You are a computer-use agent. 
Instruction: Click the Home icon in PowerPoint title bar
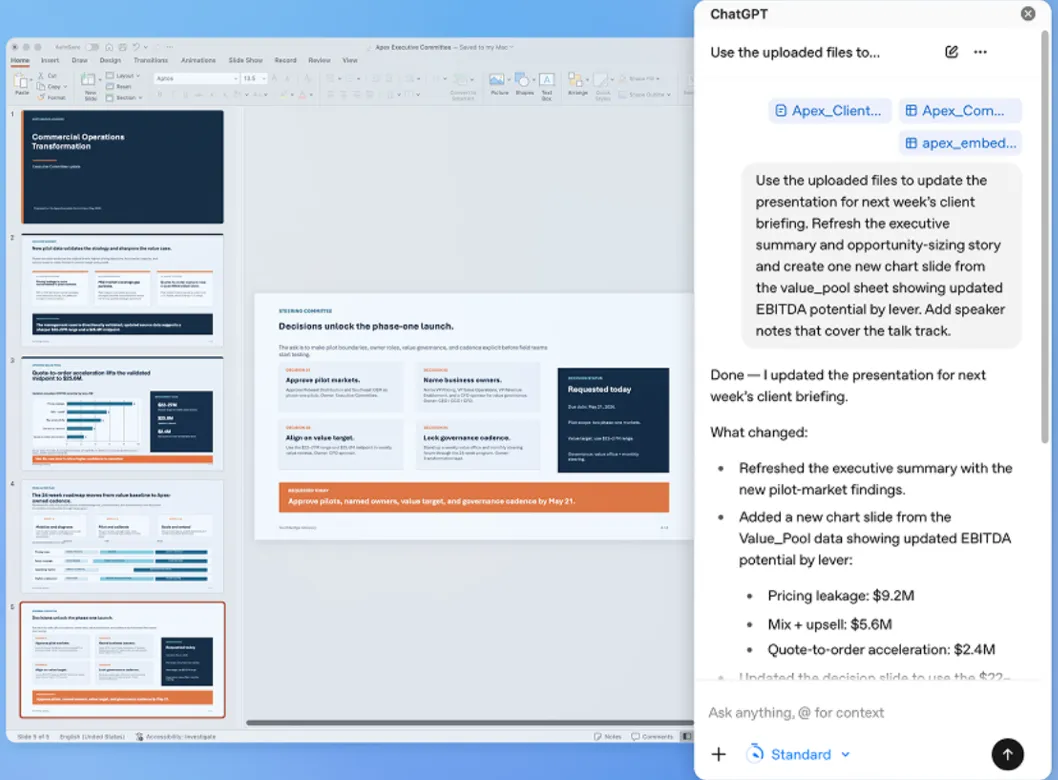(x=109, y=47)
